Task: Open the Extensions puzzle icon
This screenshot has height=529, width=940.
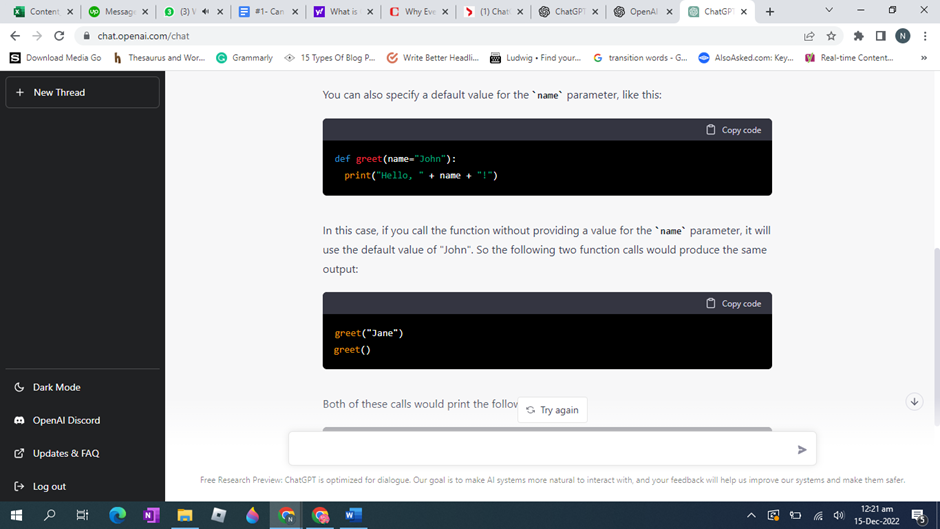Action: (858, 36)
